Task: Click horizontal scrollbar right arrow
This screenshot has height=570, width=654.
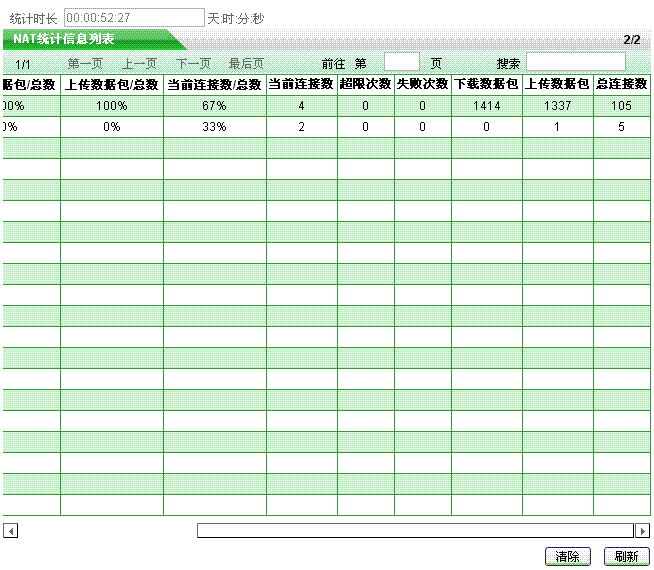Action: click(x=643, y=531)
